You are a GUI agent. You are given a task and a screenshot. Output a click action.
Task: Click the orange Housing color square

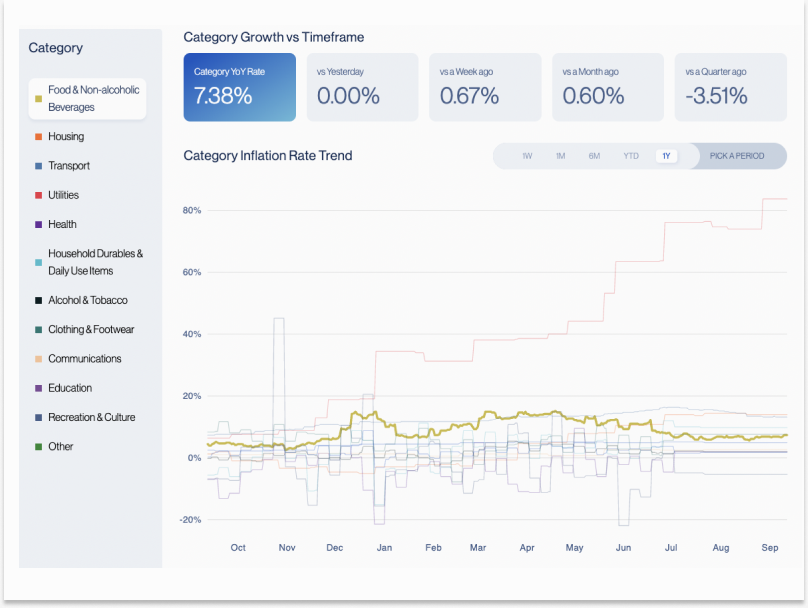tap(38, 137)
